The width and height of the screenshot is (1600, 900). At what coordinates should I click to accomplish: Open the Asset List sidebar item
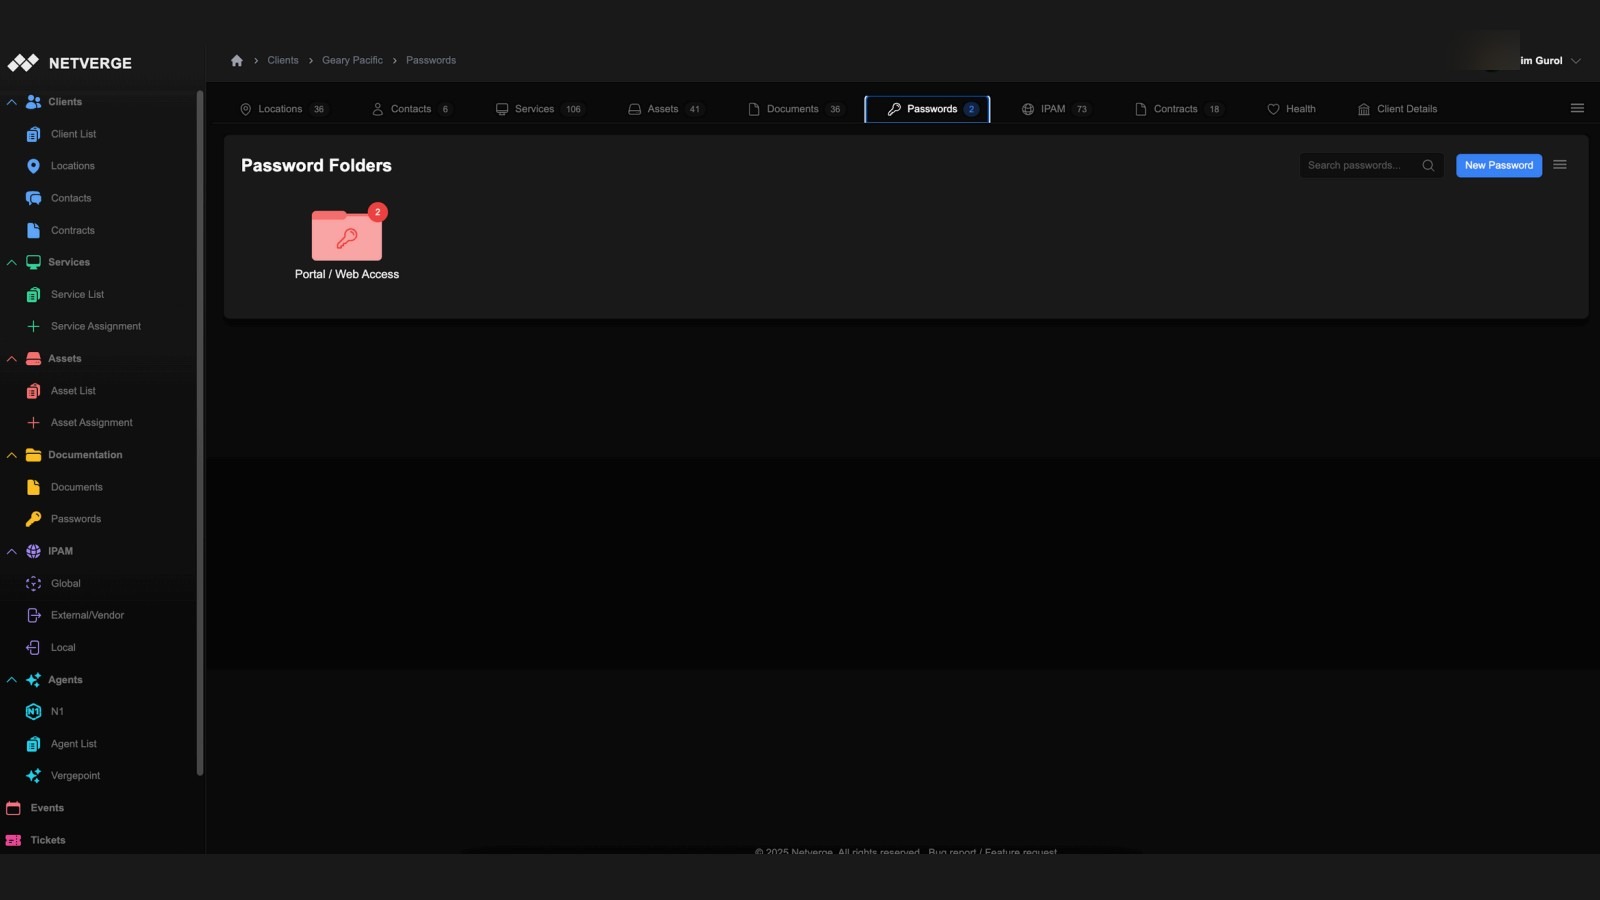tap(72, 390)
